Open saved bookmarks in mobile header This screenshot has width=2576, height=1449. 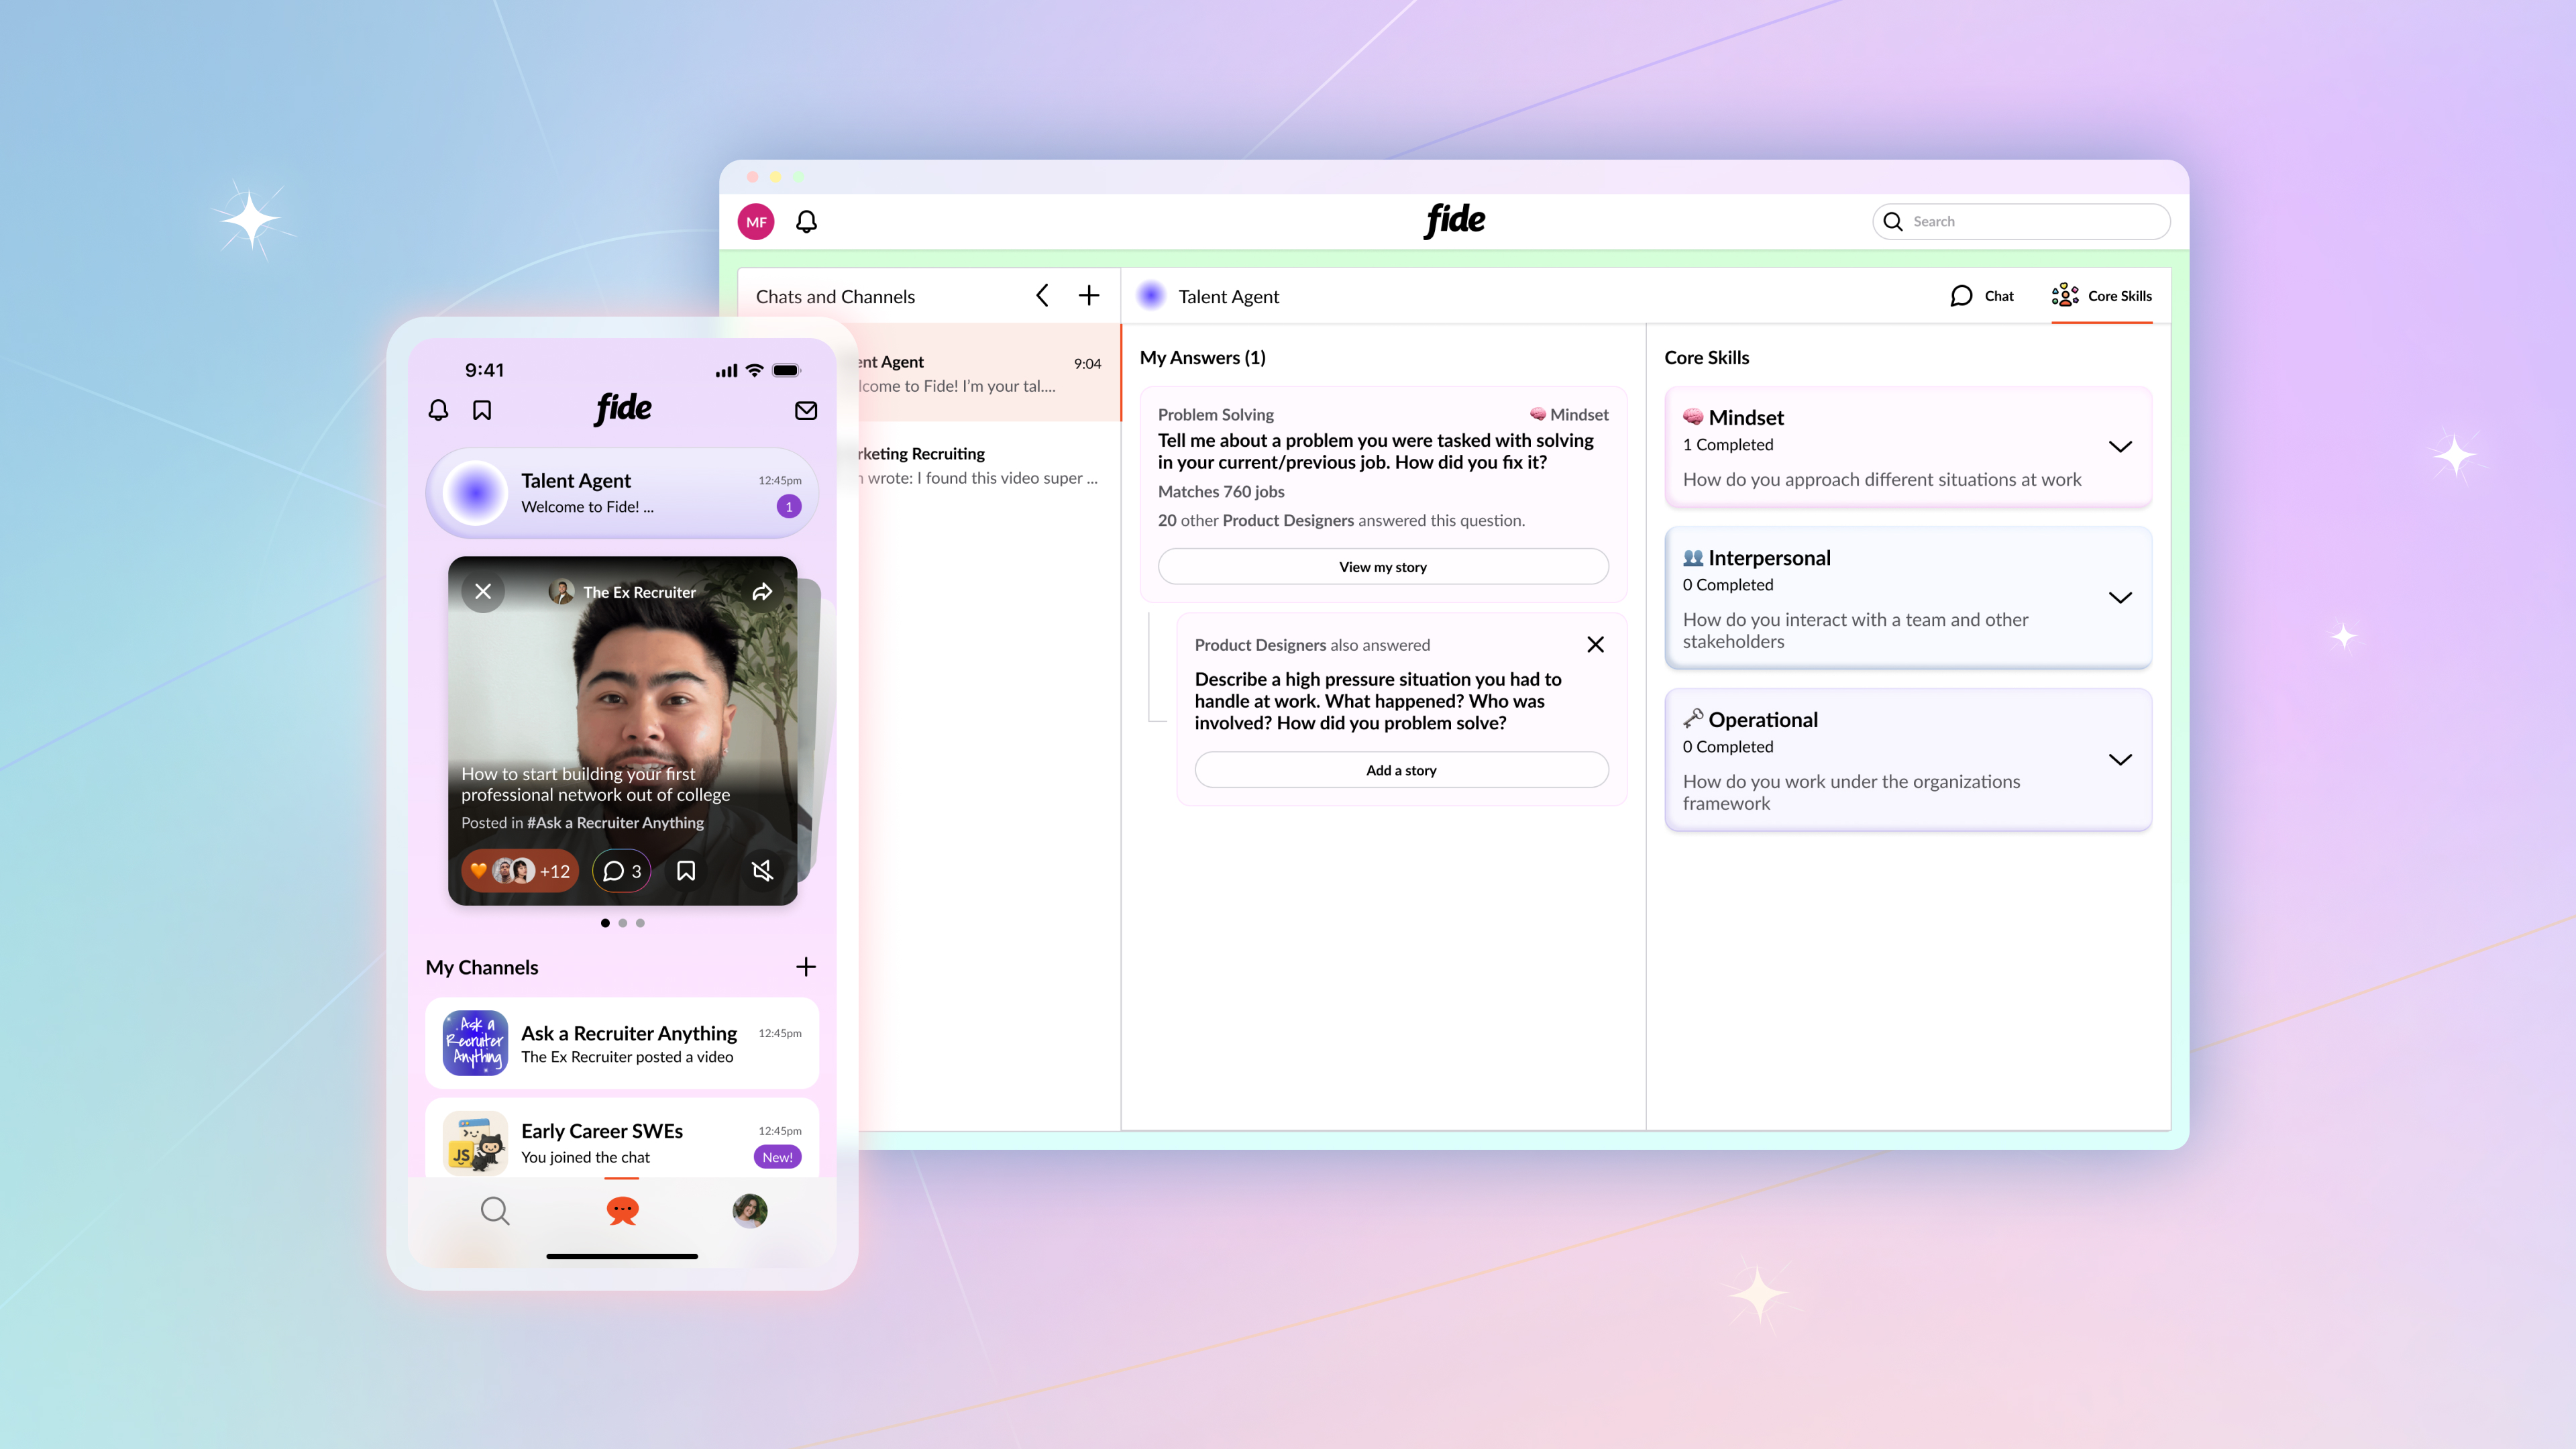(x=482, y=410)
